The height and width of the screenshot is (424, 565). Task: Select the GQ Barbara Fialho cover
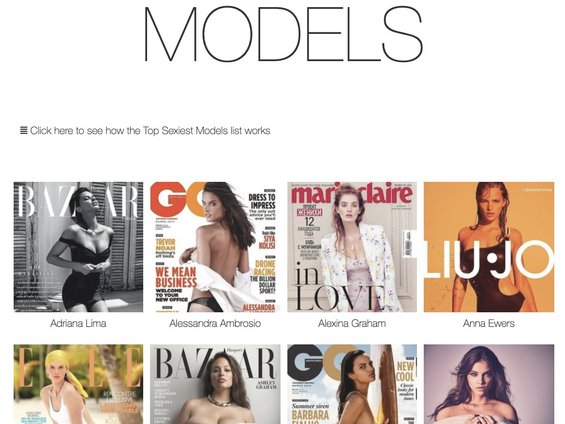click(352, 384)
